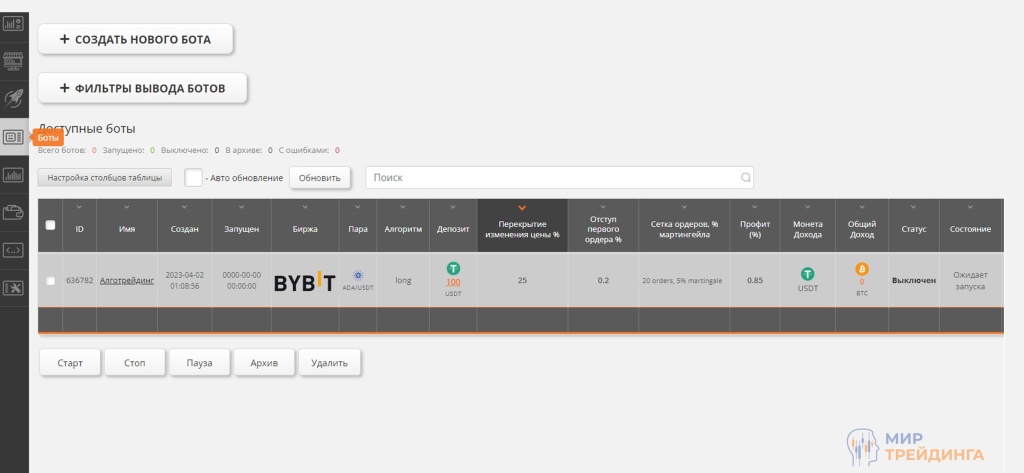Open the Алготрейдинг bot link
This screenshot has width=1024, height=473.
coord(127,281)
